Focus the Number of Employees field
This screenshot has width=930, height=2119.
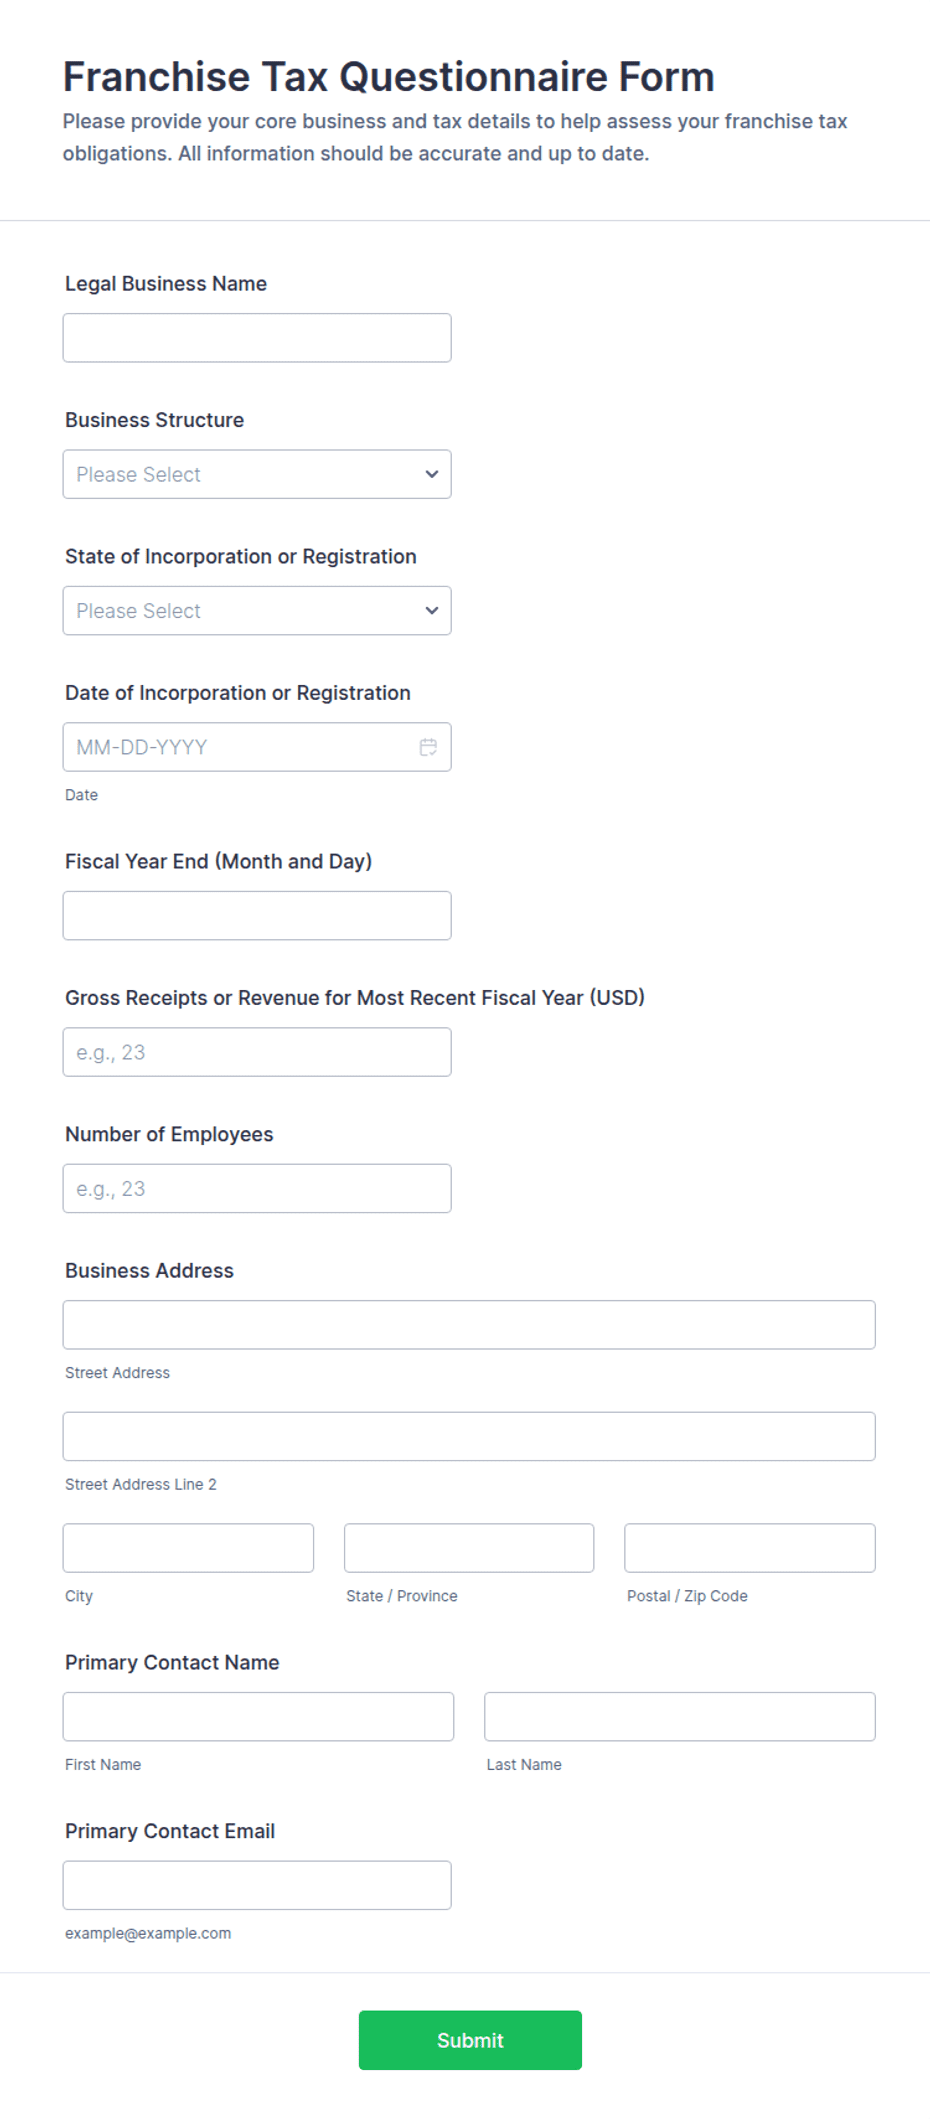(257, 1188)
